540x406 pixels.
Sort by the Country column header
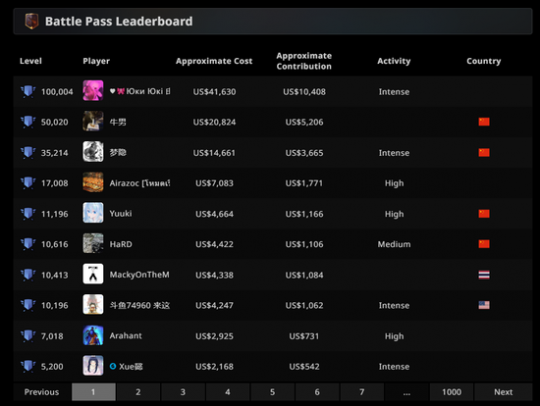484,61
